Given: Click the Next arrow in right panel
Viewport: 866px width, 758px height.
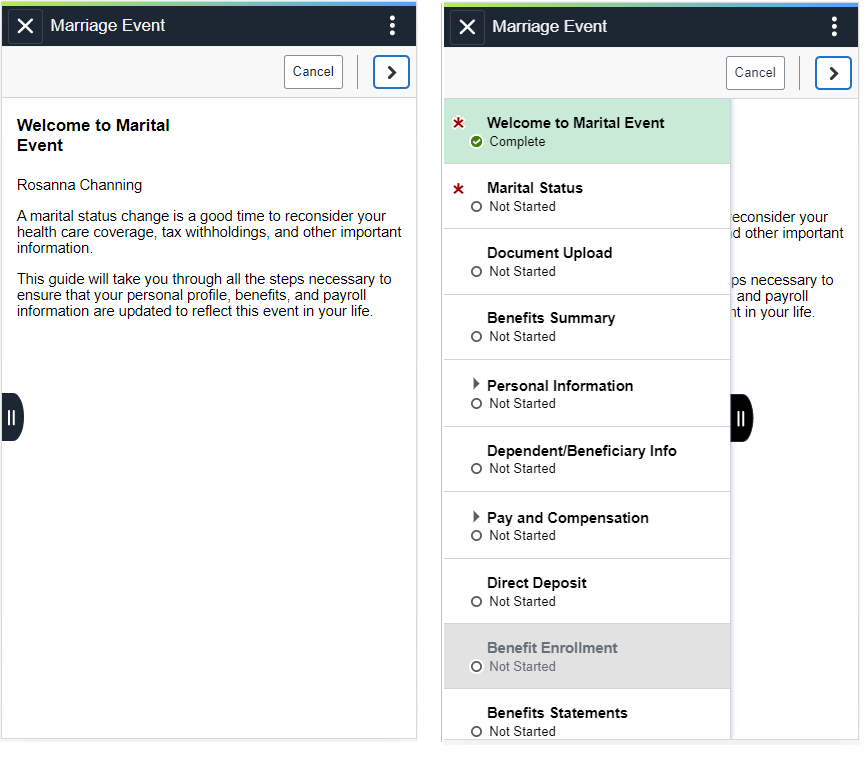Looking at the screenshot, I should point(833,73).
